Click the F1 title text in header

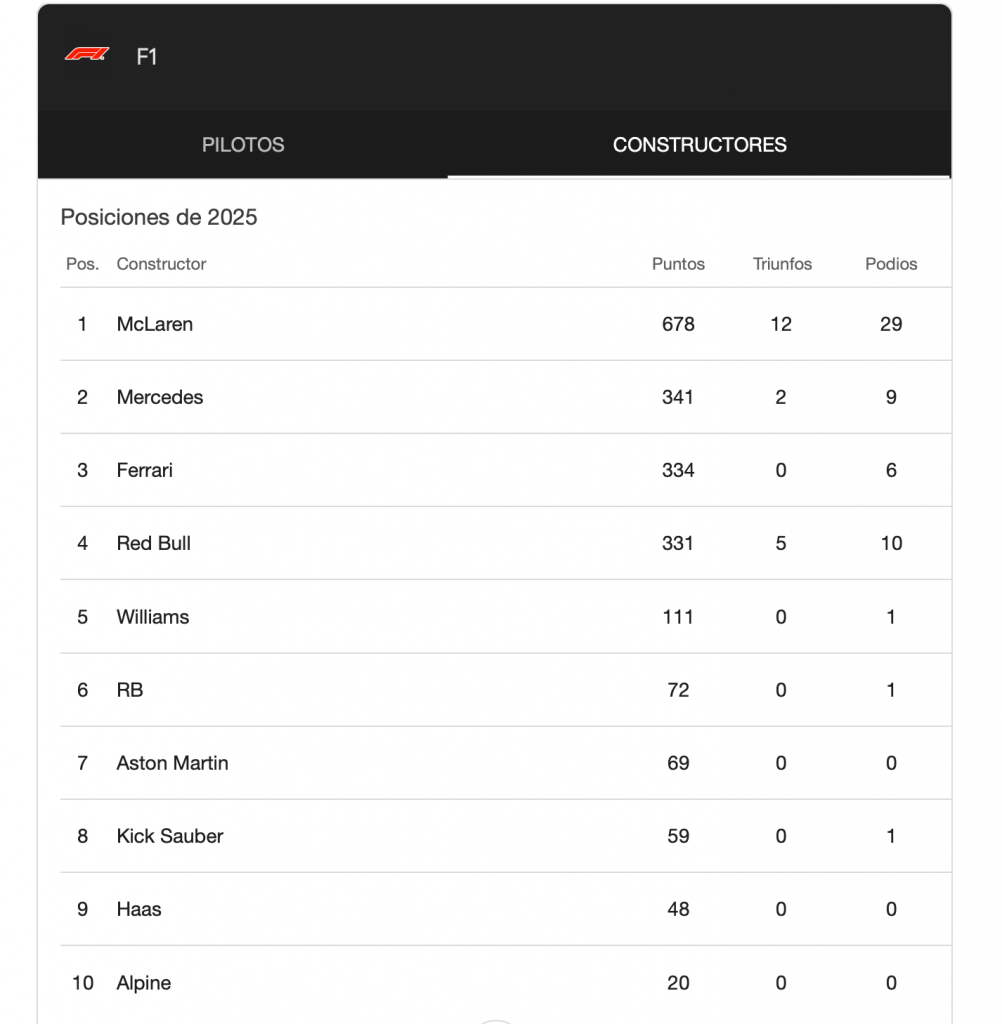(147, 57)
